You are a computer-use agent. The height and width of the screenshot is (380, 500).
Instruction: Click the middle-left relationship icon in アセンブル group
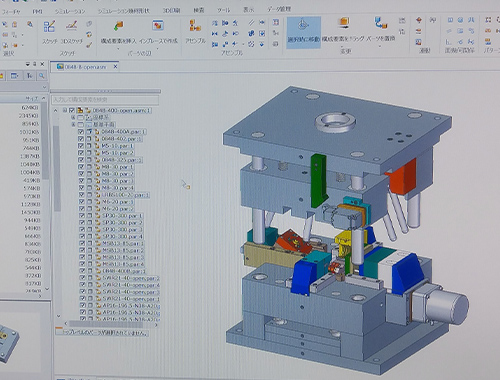pos(215,34)
